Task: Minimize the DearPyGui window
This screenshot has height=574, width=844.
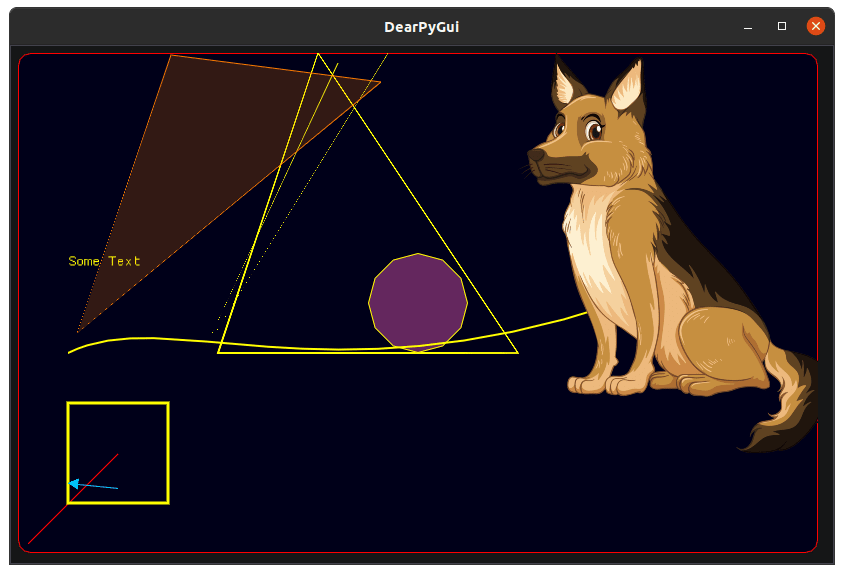Action: [748, 26]
